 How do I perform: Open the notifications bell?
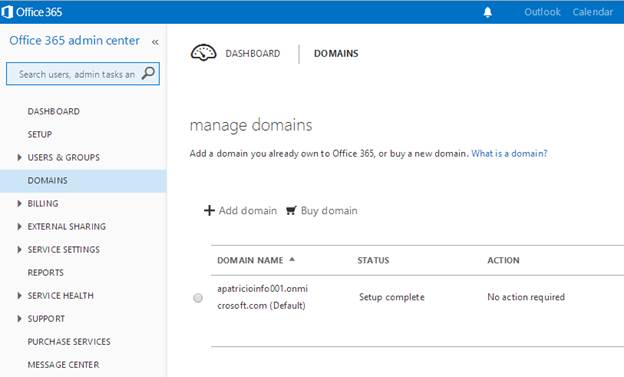tap(488, 12)
